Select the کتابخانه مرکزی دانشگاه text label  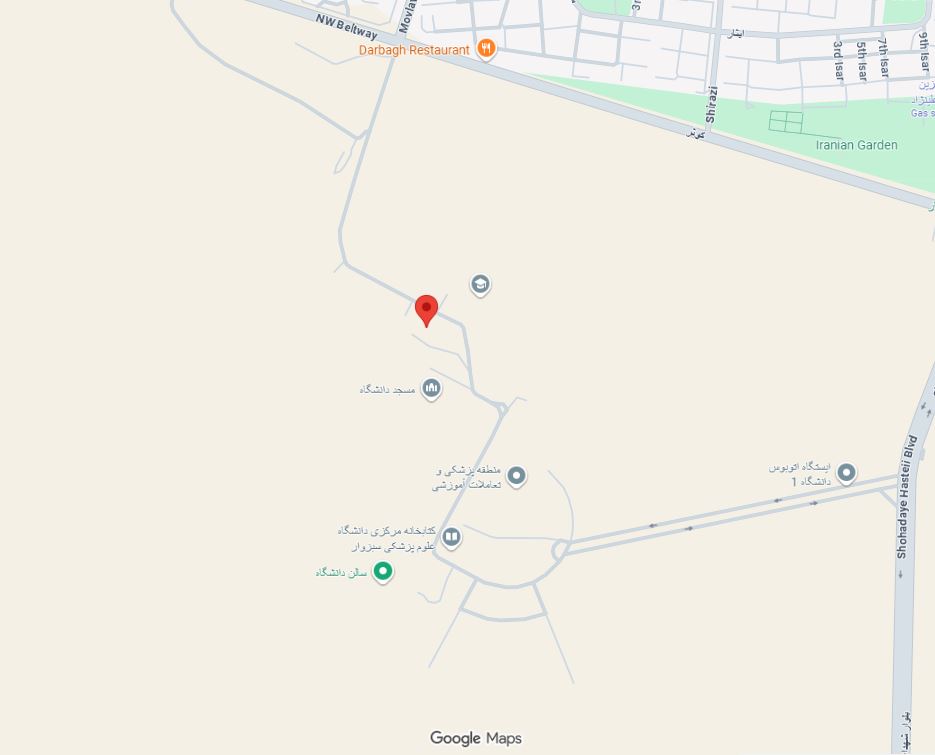[387, 530]
